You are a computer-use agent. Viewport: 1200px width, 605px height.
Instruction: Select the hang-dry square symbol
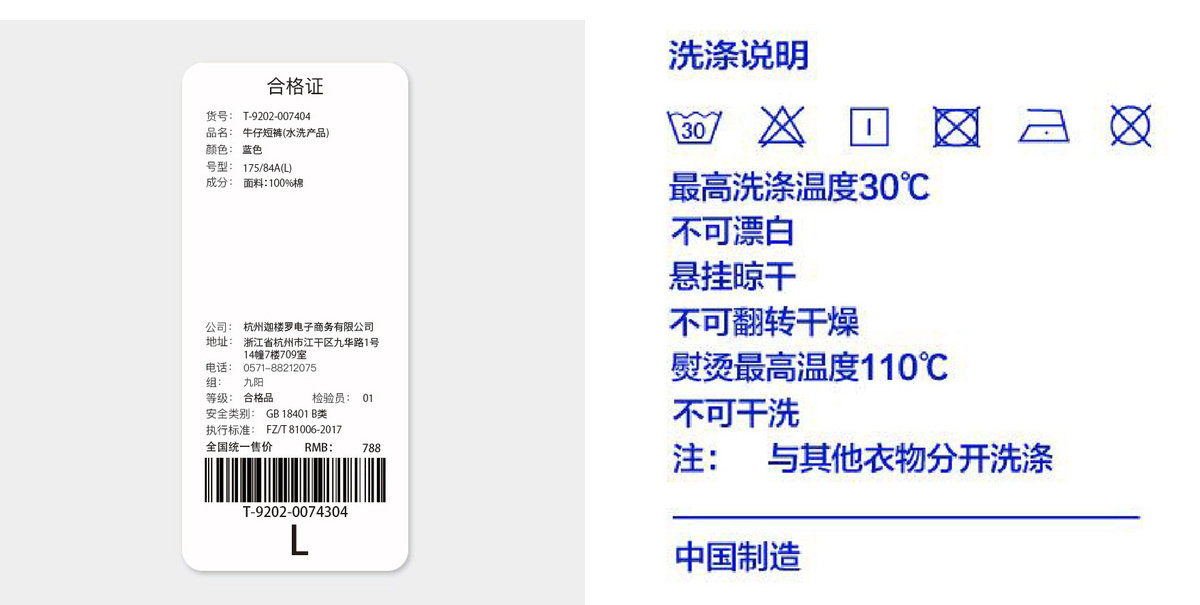(869, 128)
